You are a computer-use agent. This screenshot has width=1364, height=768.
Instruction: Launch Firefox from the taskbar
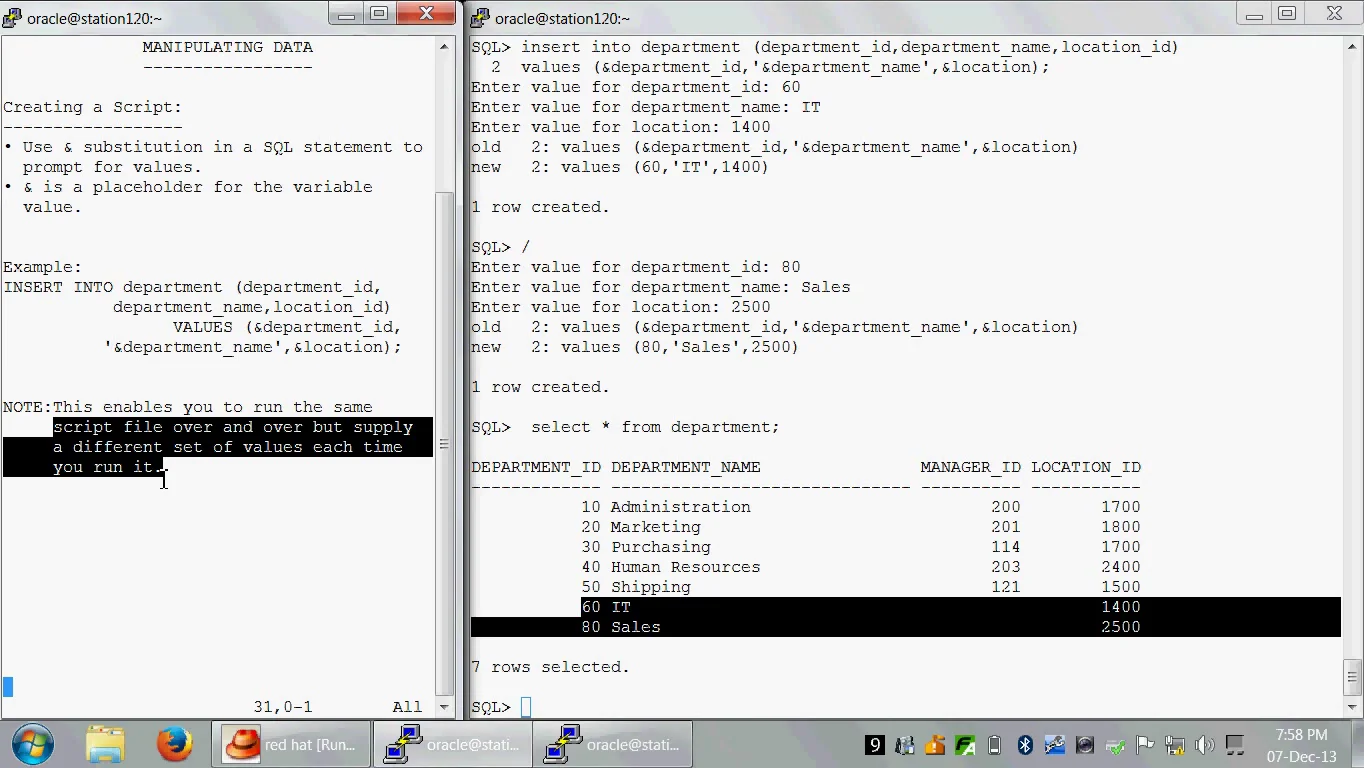coord(174,745)
